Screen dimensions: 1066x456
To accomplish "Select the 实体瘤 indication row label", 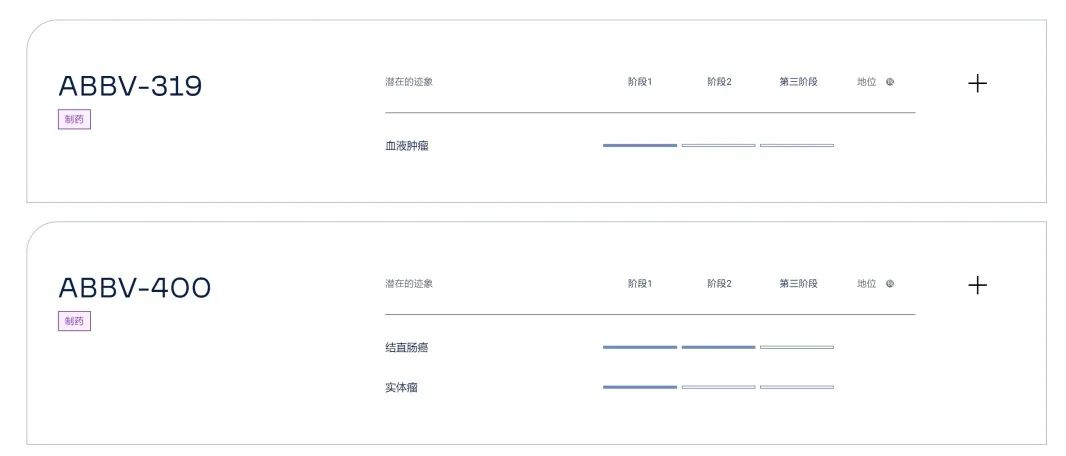I will point(401,388).
